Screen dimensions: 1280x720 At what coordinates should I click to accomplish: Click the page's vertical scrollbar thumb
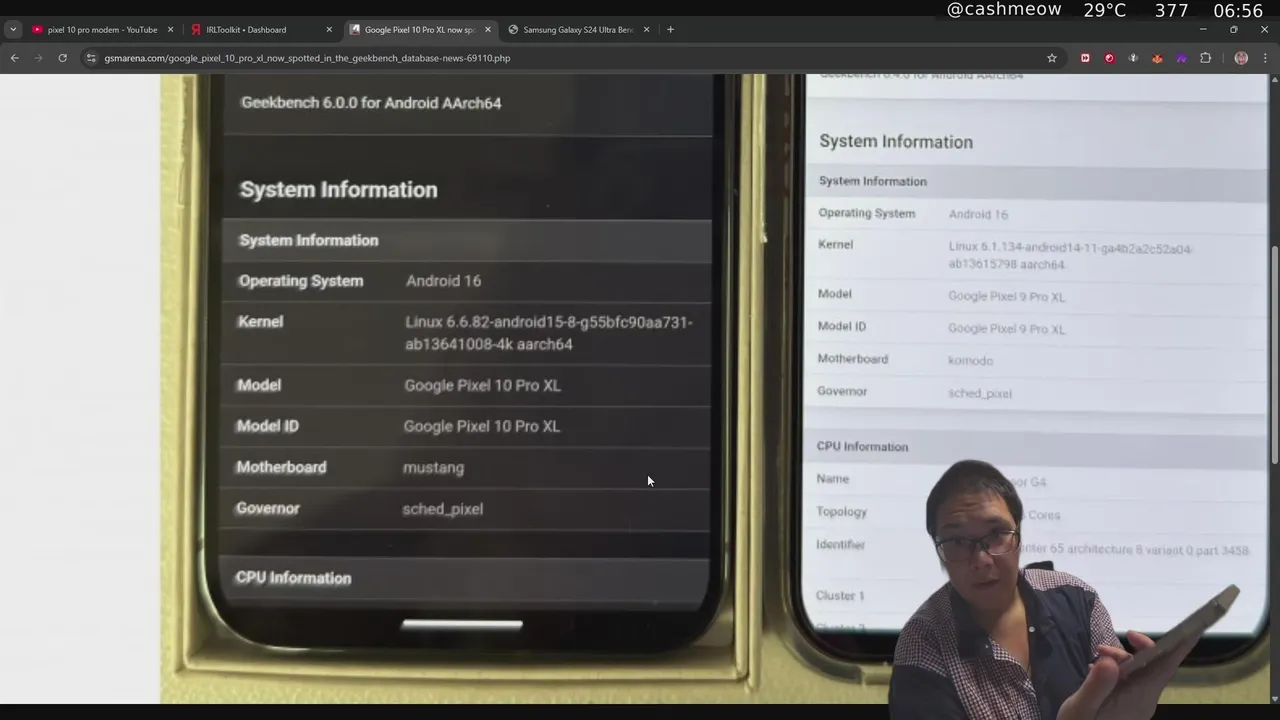(1274, 353)
